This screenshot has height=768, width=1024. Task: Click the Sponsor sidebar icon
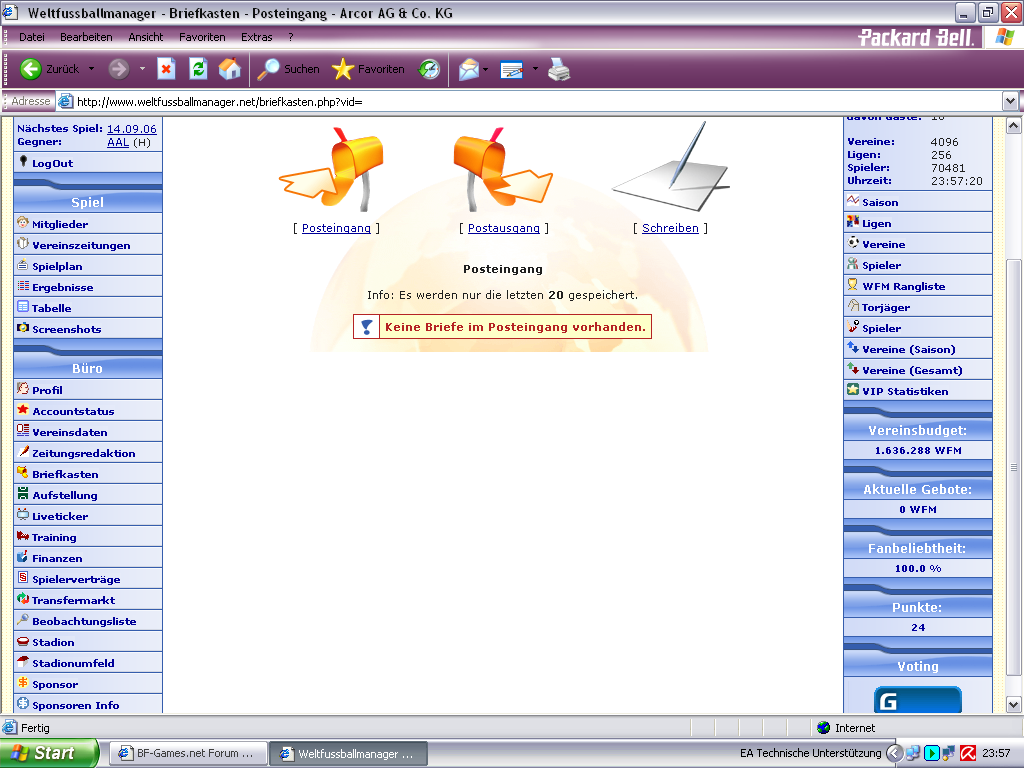click(23, 683)
